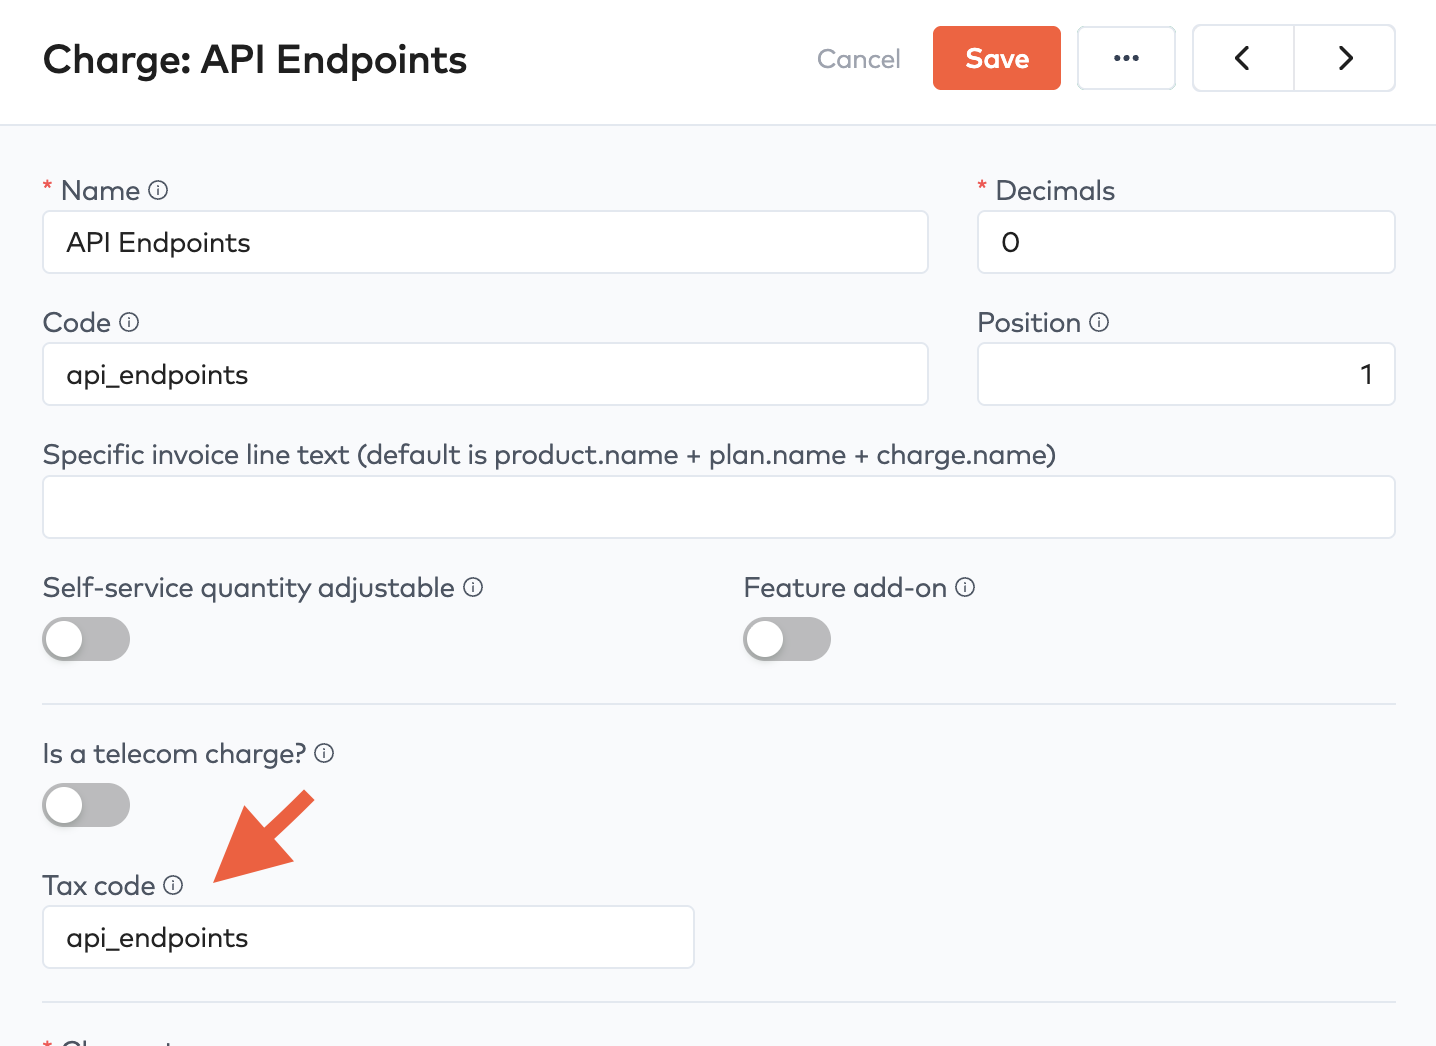Turn on the Feature add-on switch
1436x1046 pixels.
pos(787,639)
